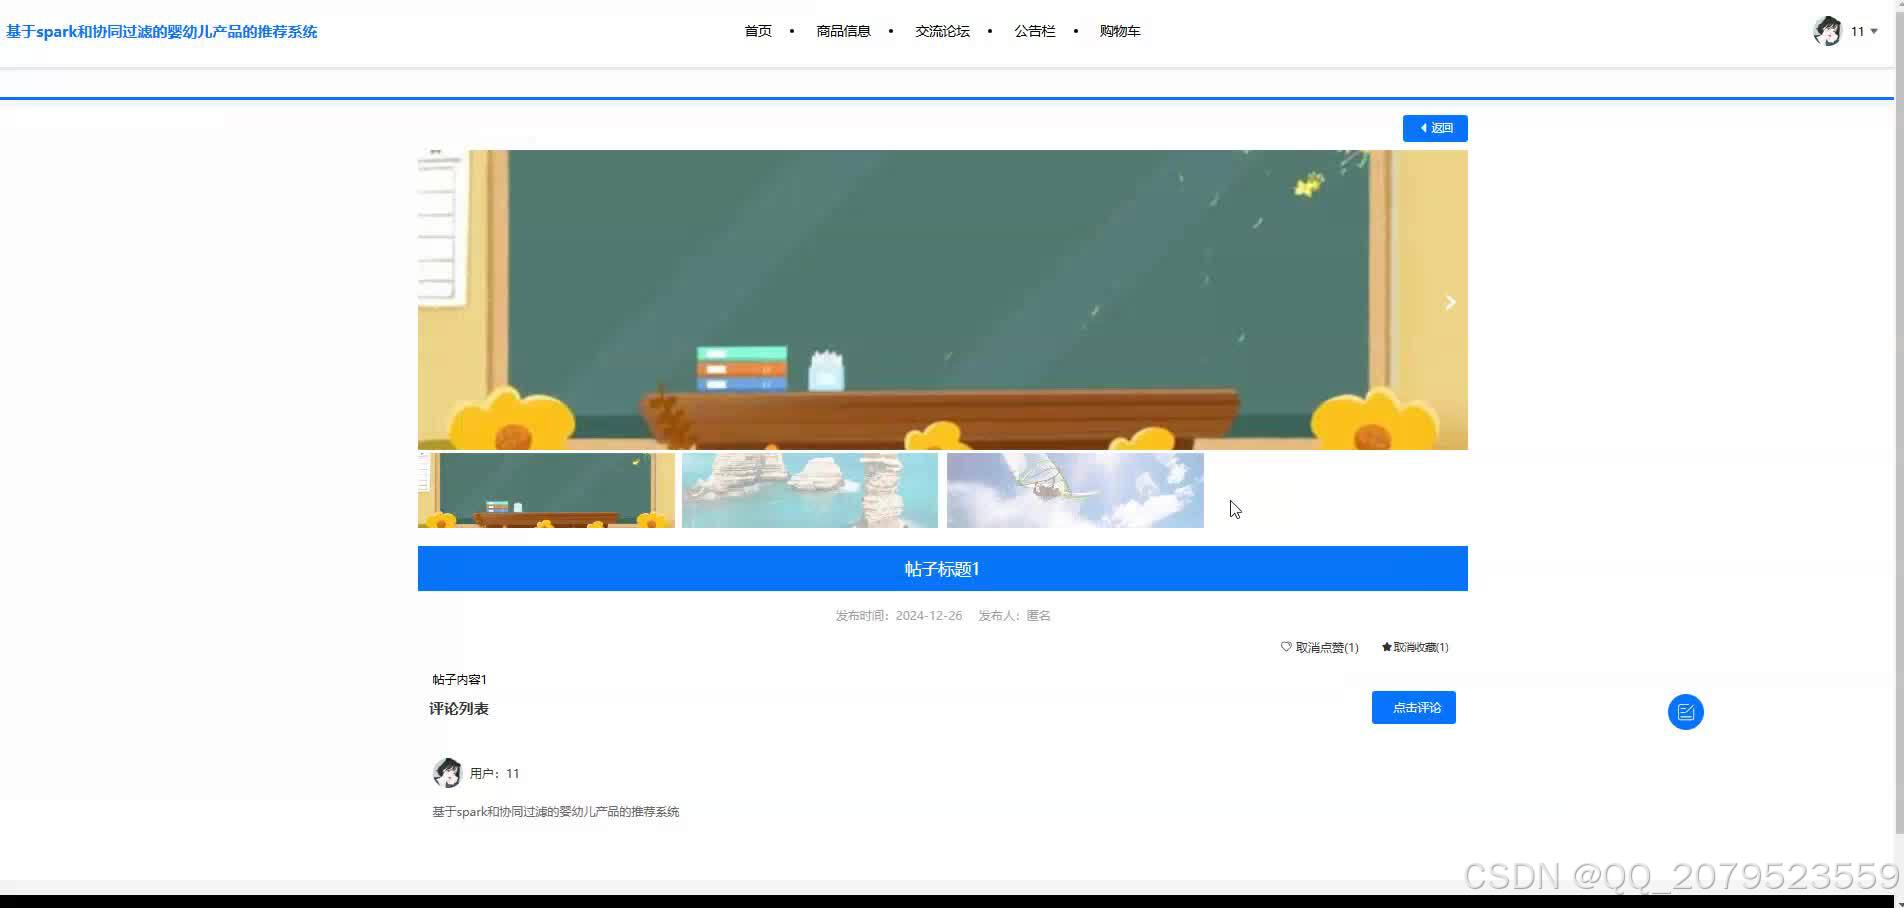This screenshot has width=1904, height=908.
Task: Click the user avatar in the top navigation bar
Action: tap(1828, 31)
